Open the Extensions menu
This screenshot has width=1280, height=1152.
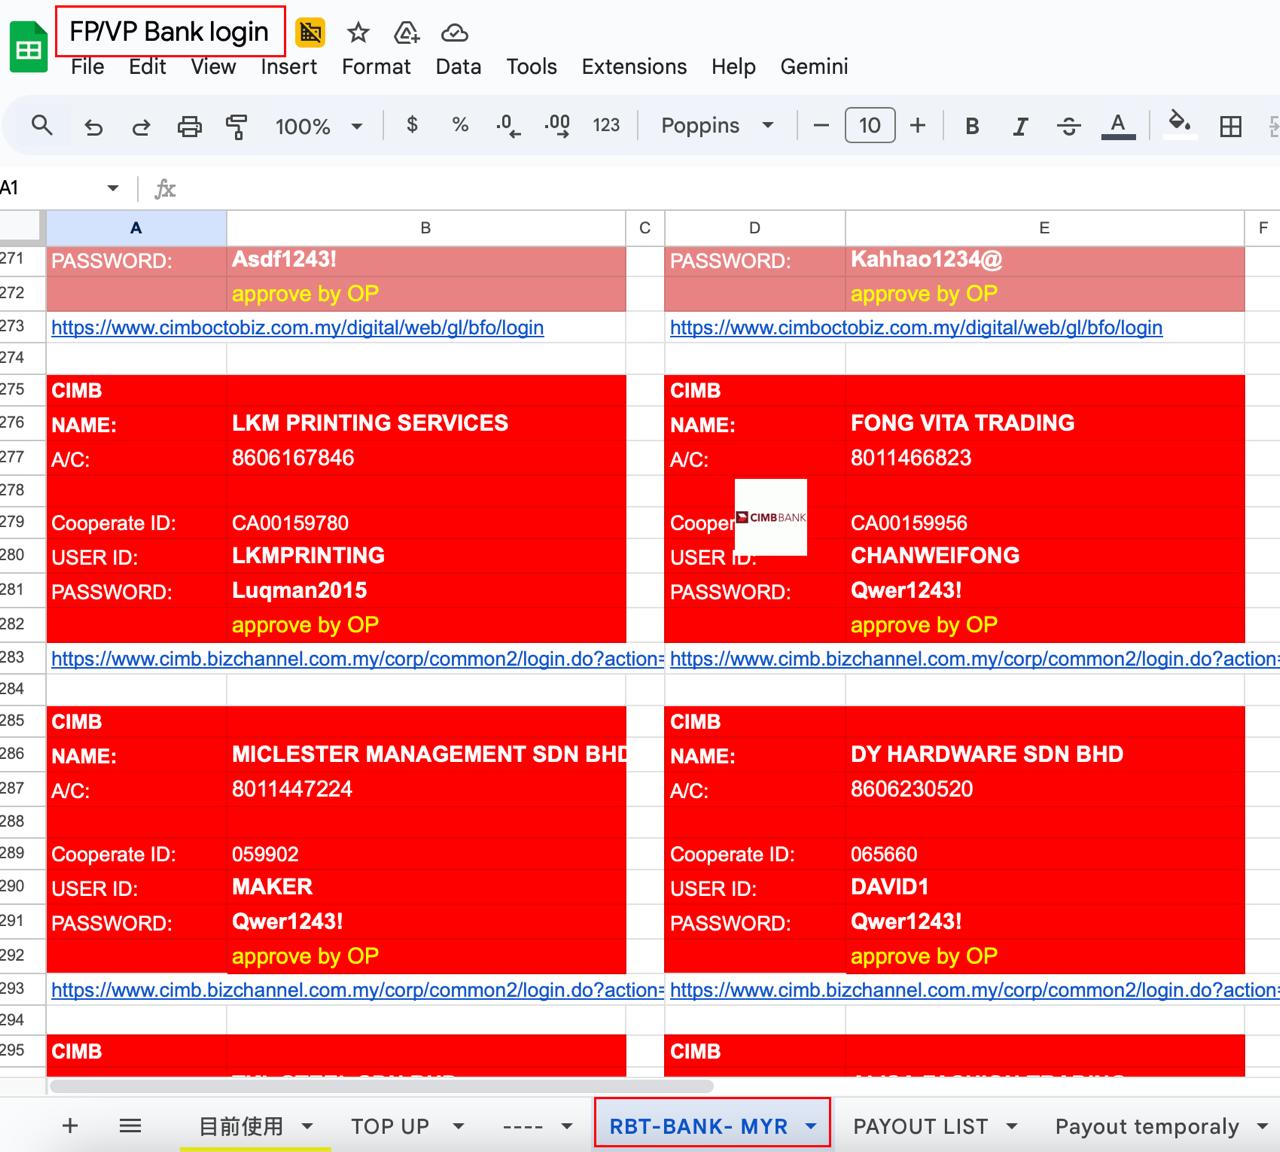coord(633,67)
